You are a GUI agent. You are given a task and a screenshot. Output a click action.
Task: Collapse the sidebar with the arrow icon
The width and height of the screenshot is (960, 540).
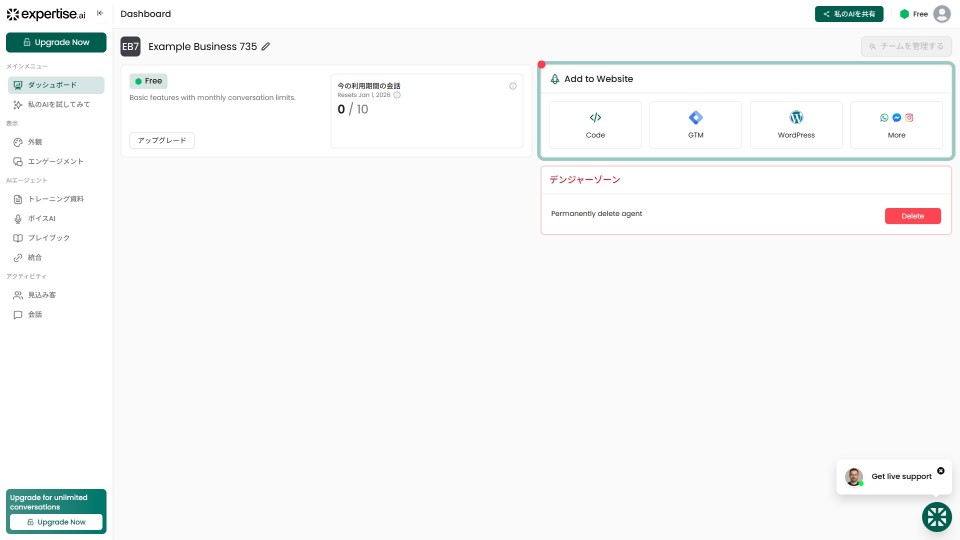pos(99,13)
